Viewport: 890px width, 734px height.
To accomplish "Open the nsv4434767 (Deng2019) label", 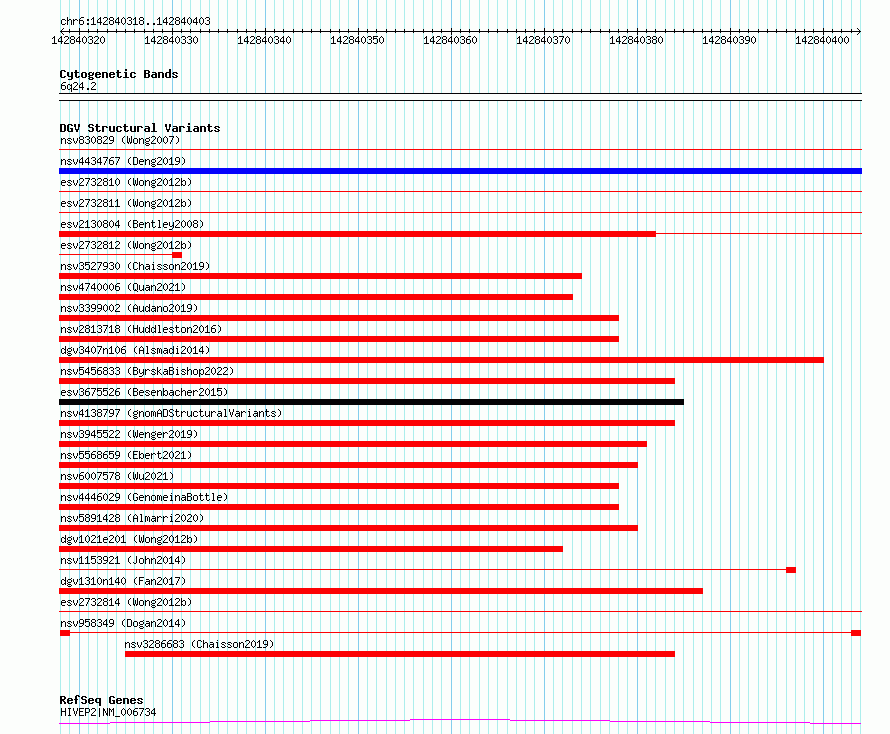I will coord(123,161).
